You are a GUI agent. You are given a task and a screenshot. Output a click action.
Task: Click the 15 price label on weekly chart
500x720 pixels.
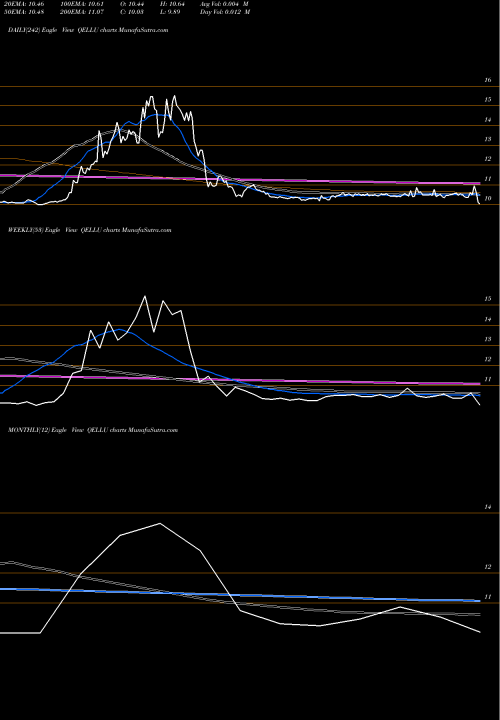pos(488,299)
